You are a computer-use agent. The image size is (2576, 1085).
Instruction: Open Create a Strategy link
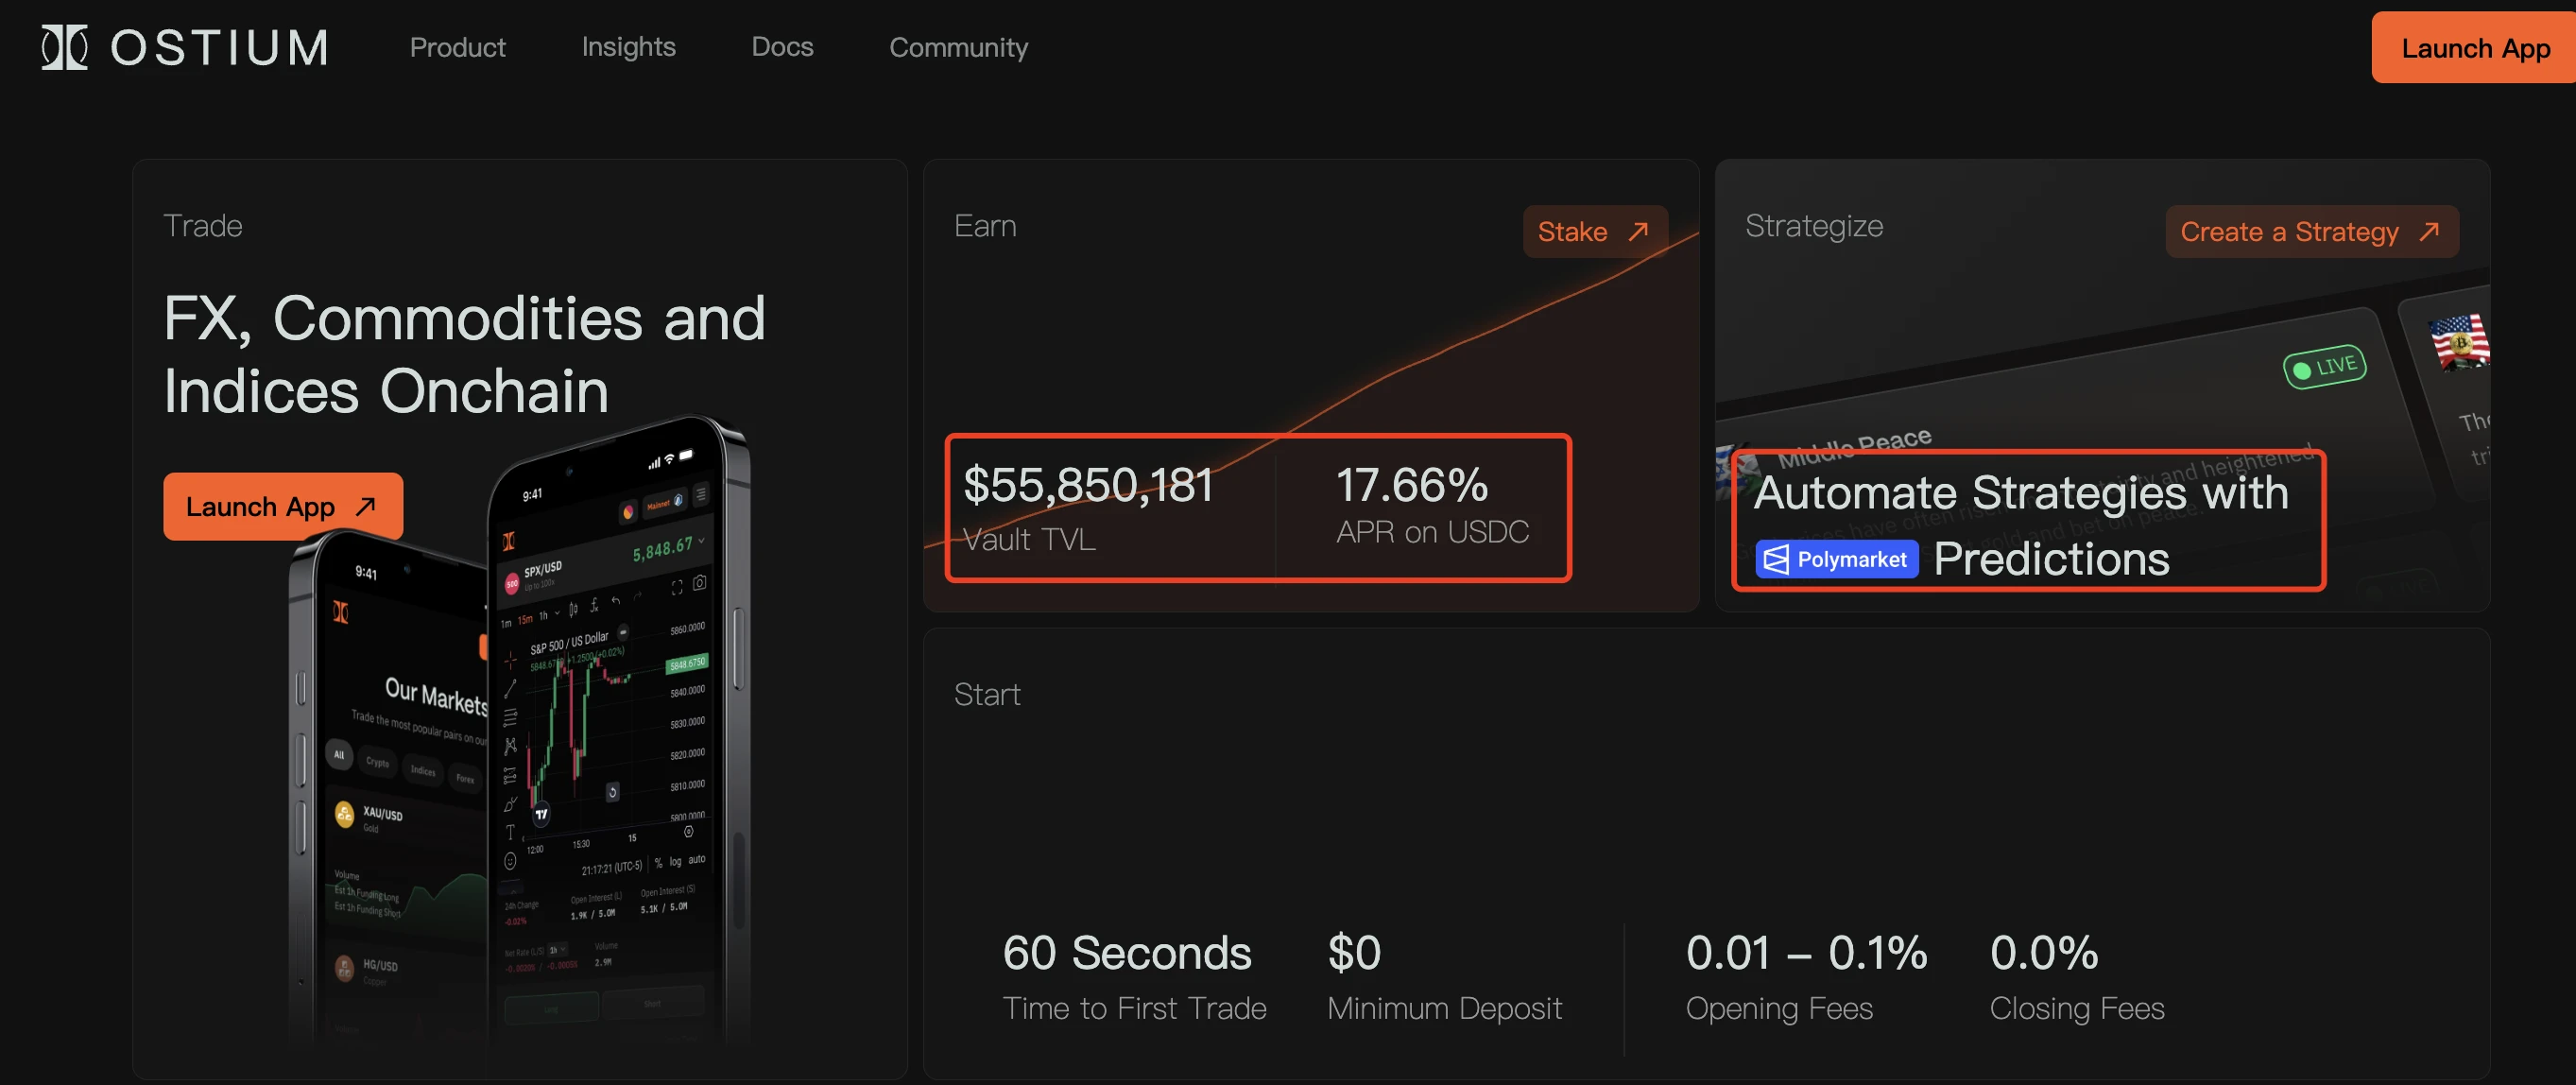point(2311,231)
